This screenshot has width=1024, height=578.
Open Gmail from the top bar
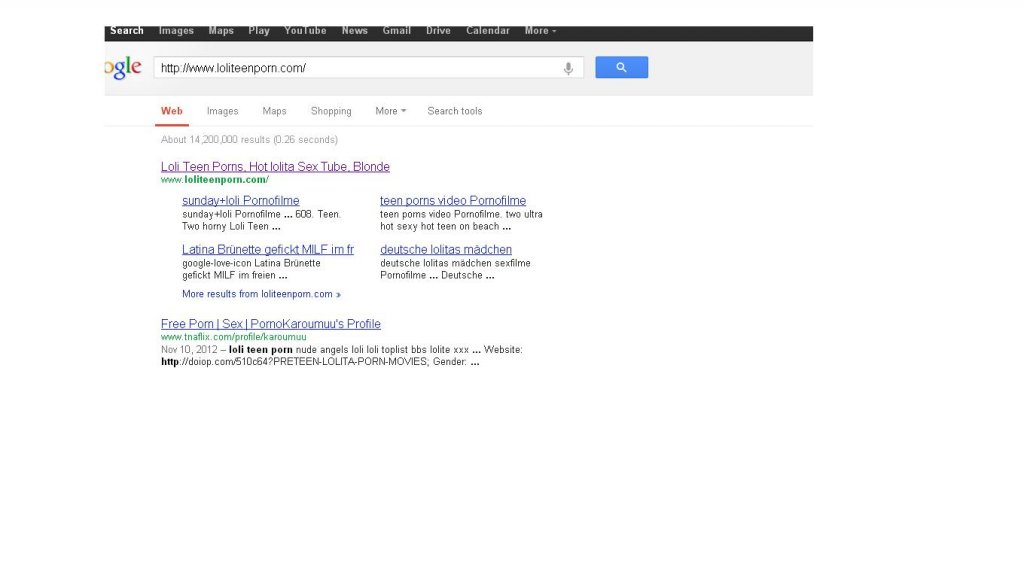point(396,31)
